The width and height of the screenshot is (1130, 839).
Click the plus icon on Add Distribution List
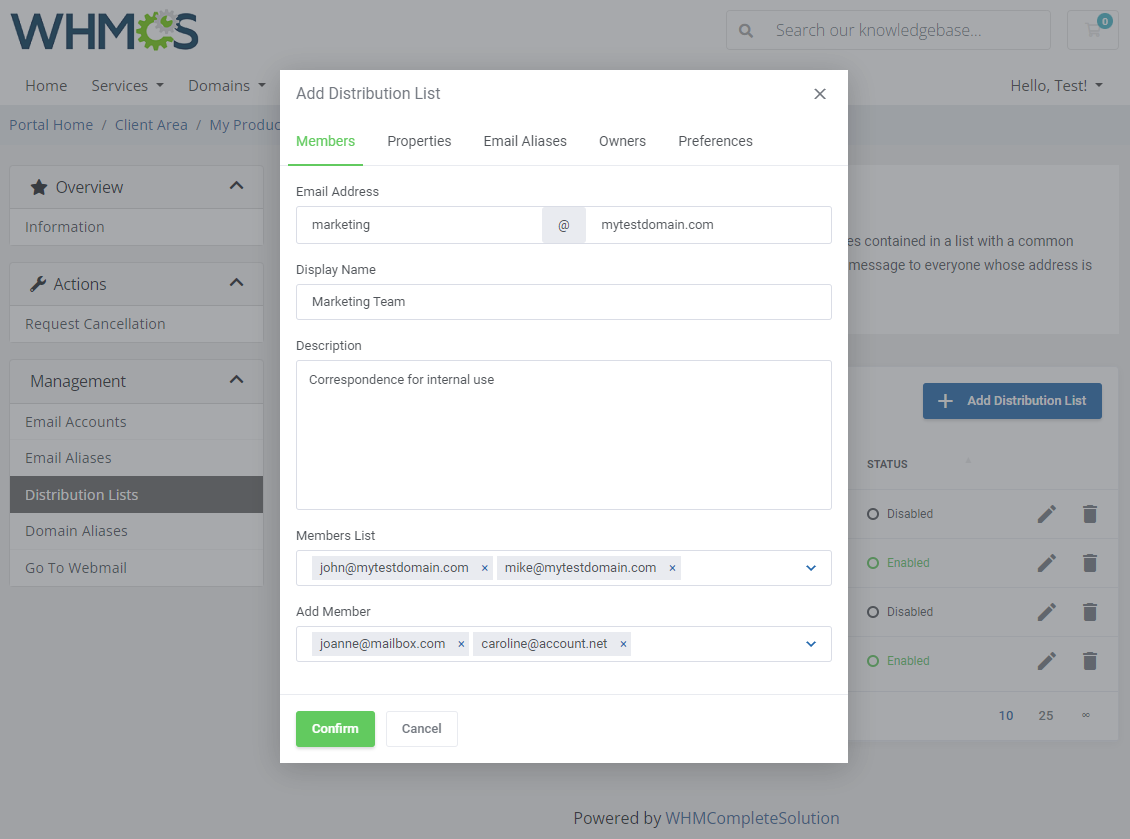tap(945, 401)
